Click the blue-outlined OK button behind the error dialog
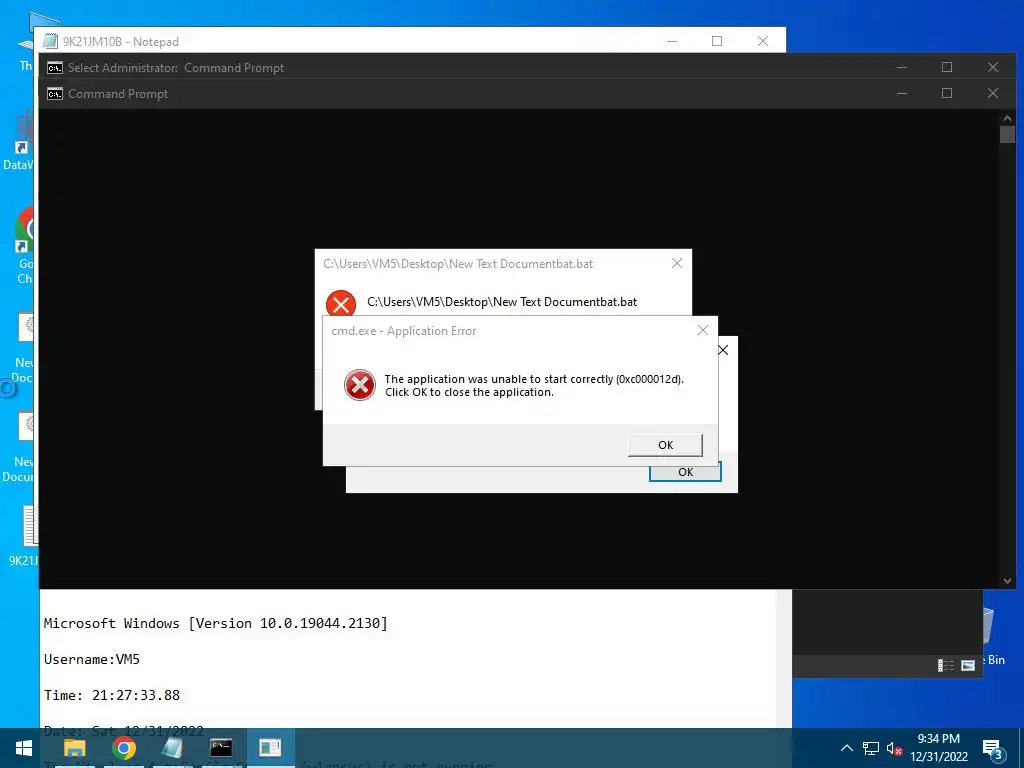The image size is (1024, 768). point(685,472)
